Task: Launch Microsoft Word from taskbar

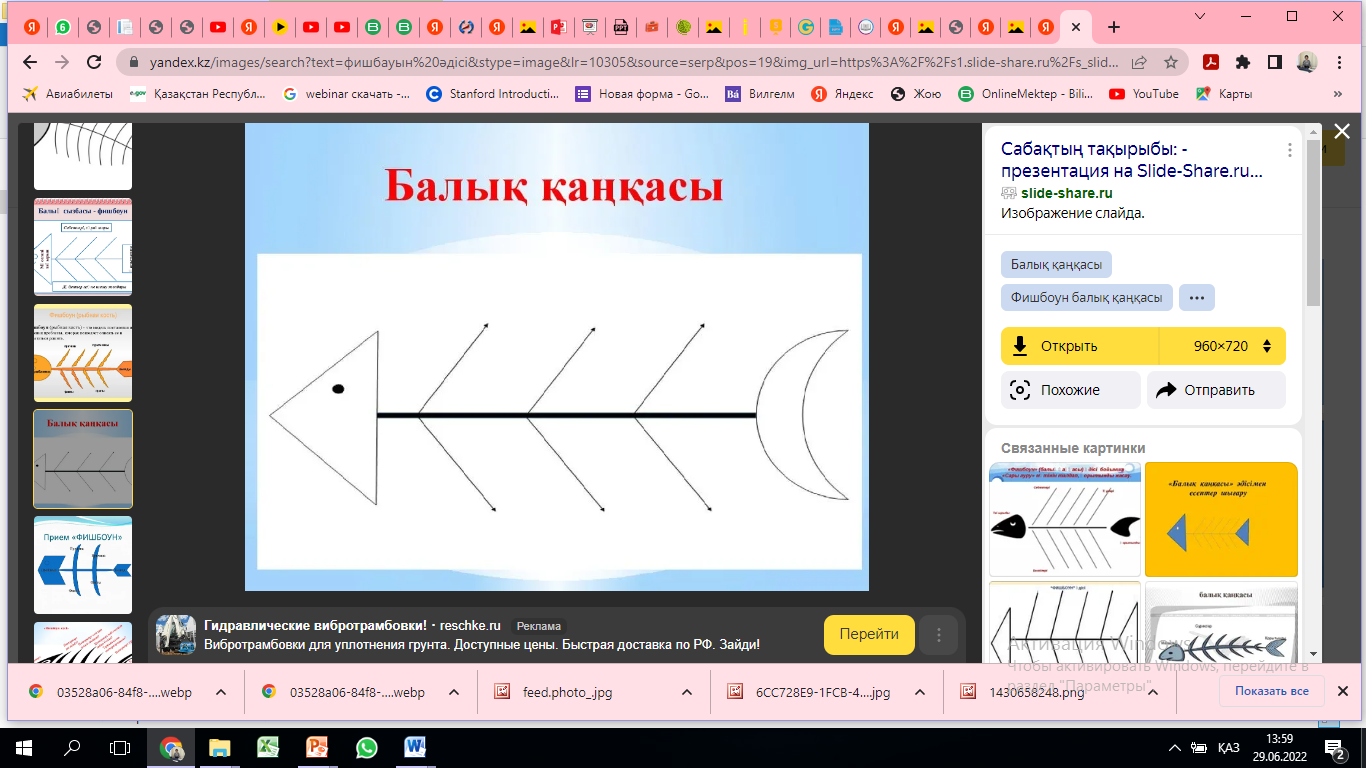Action: (415, 747)
